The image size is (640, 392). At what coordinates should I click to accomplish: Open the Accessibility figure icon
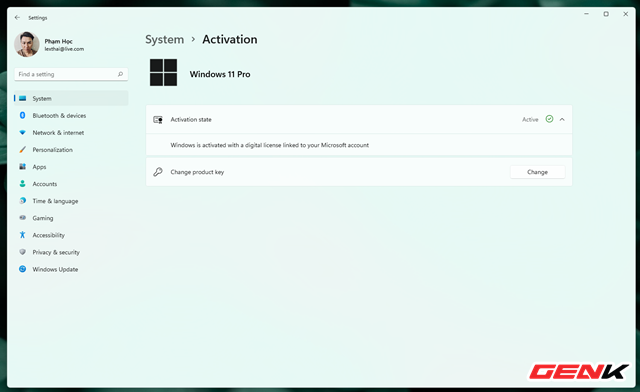pos(23,235)
